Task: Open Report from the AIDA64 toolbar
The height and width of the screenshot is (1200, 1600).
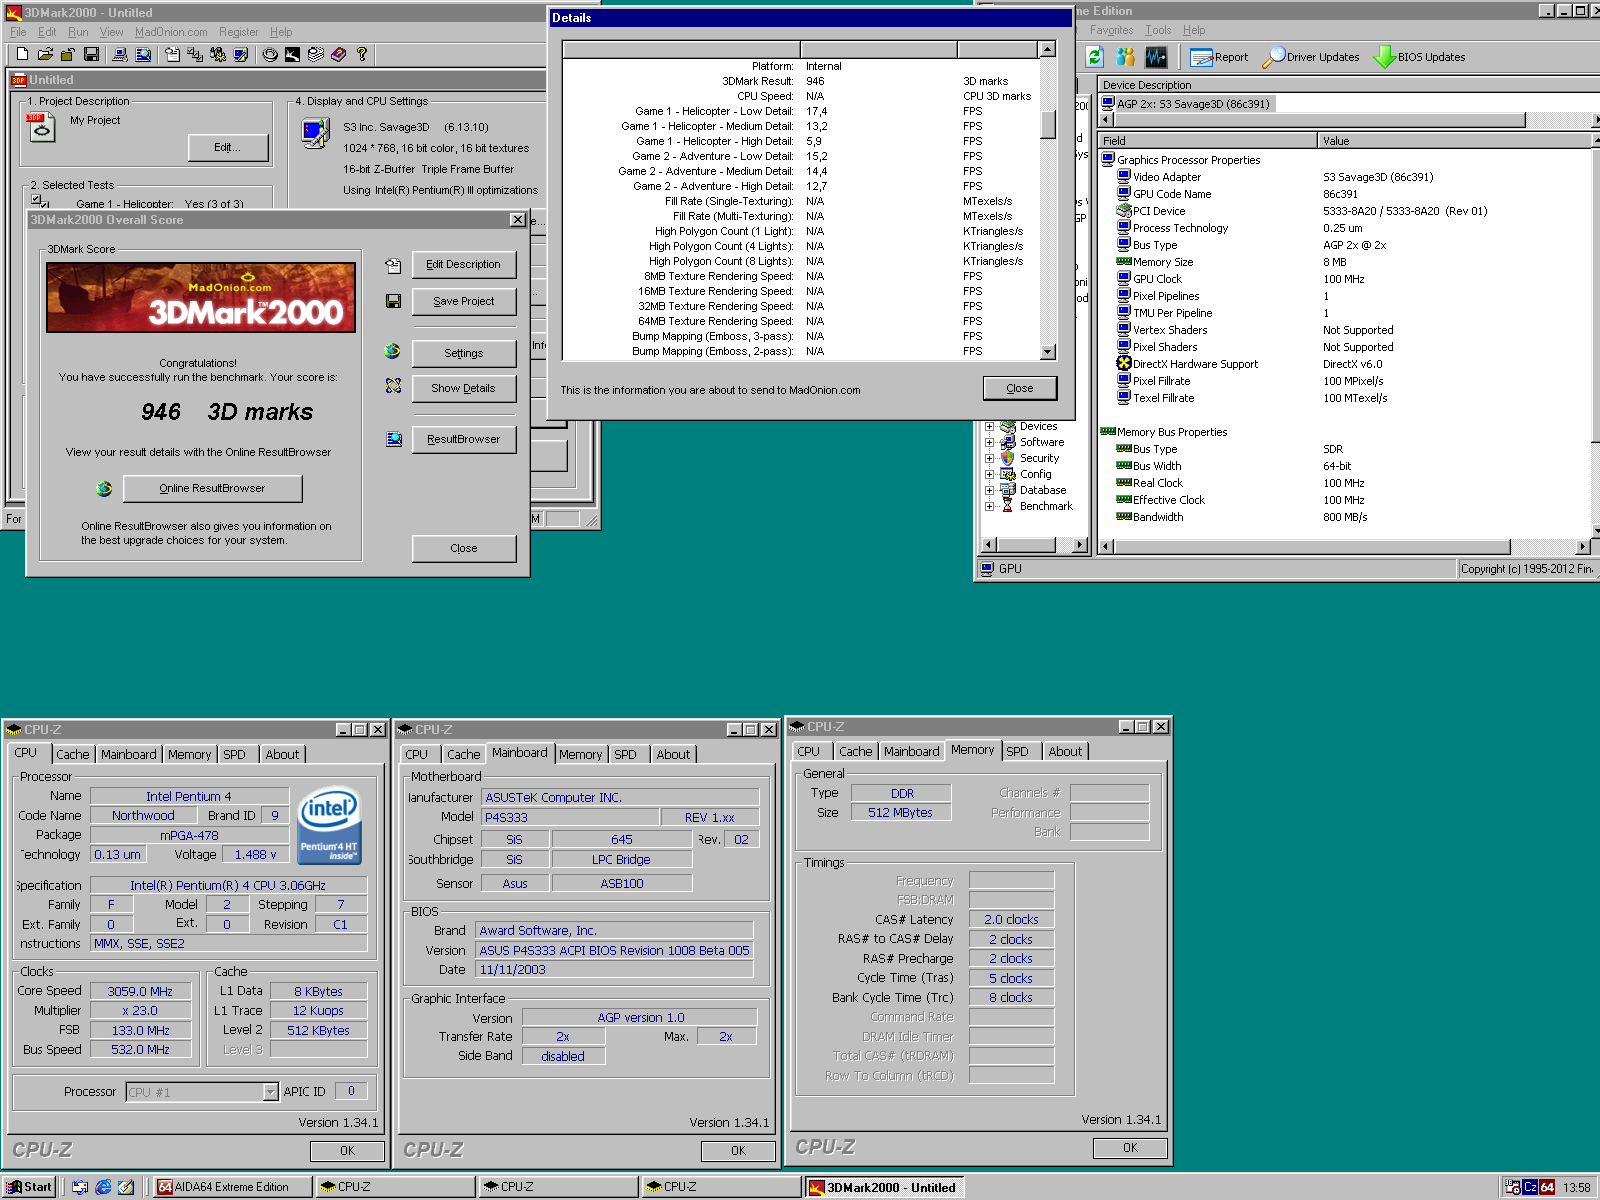Action: coord(1219,57)
